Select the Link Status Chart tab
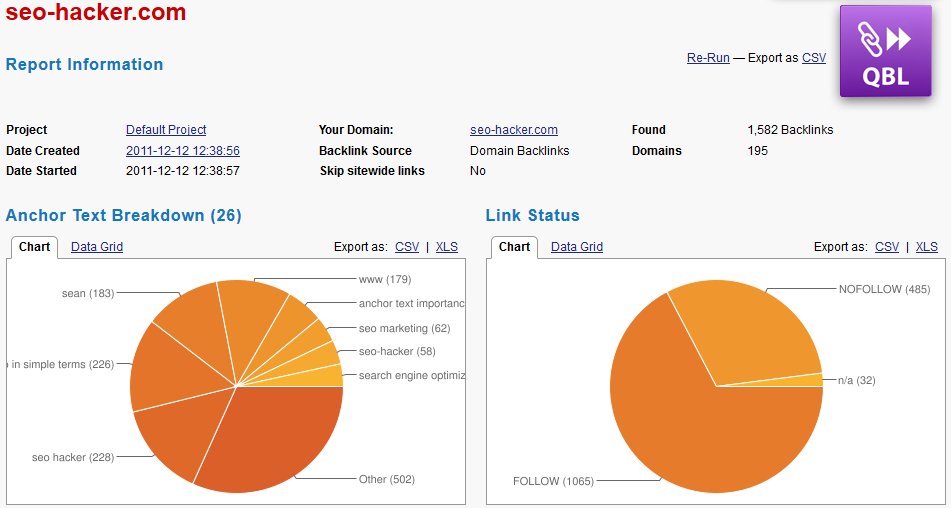Screen dimensions: 951x508 [514, 247]
